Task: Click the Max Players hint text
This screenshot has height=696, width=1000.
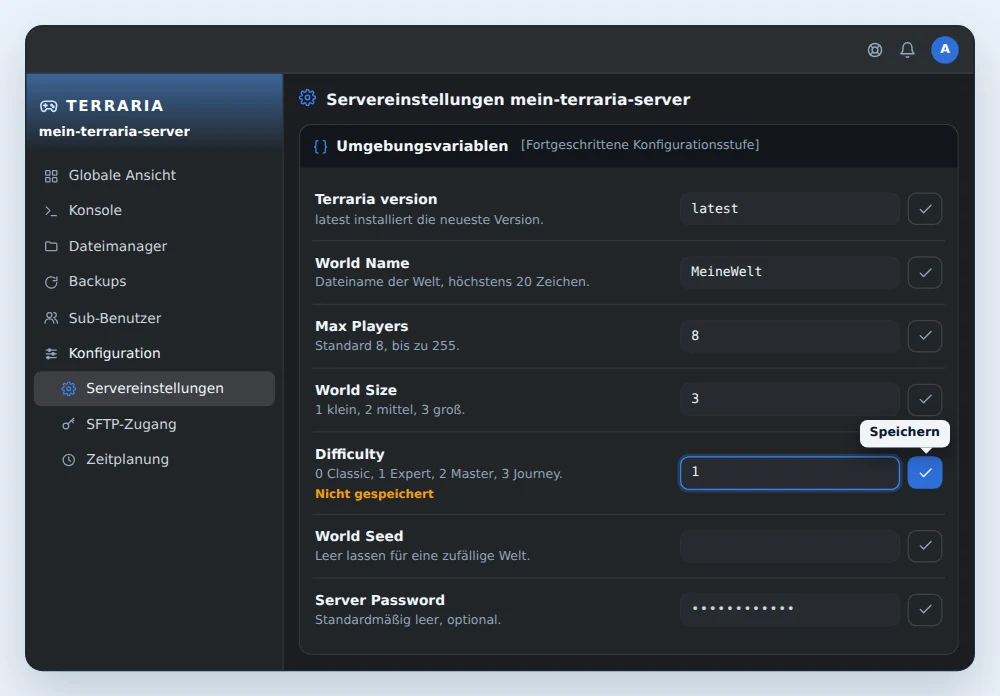Action: point(387,346)
